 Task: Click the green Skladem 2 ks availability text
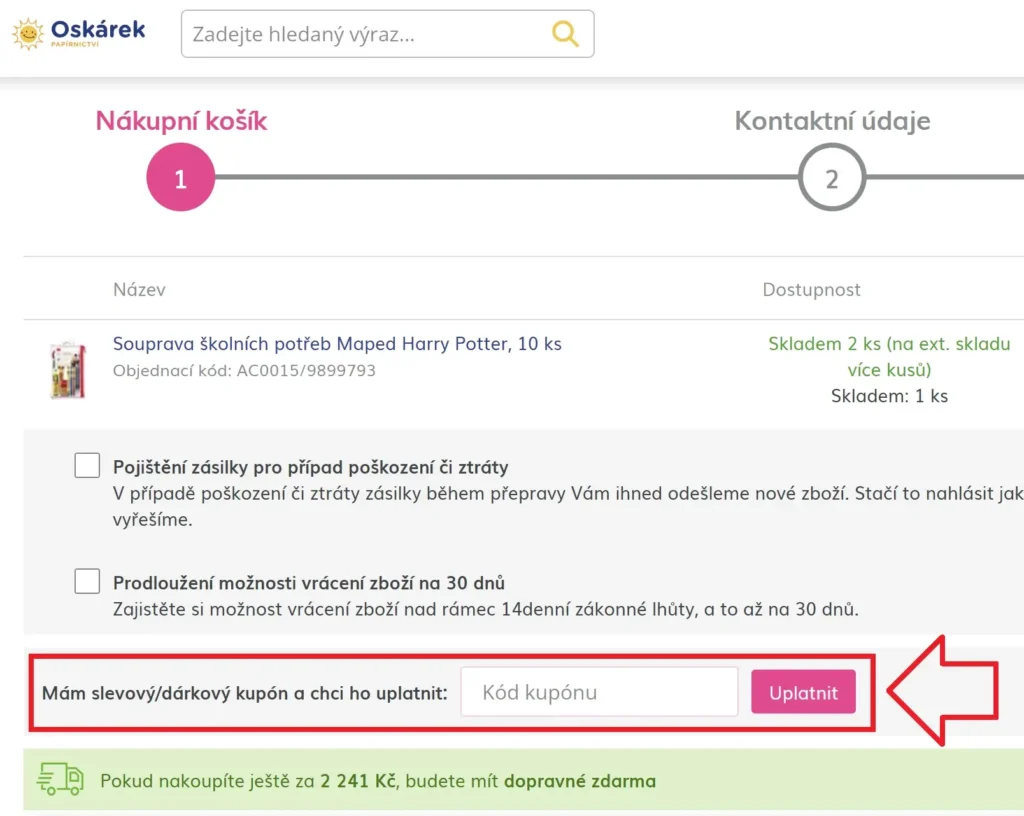pyautogui.click(x=889, y=356)
